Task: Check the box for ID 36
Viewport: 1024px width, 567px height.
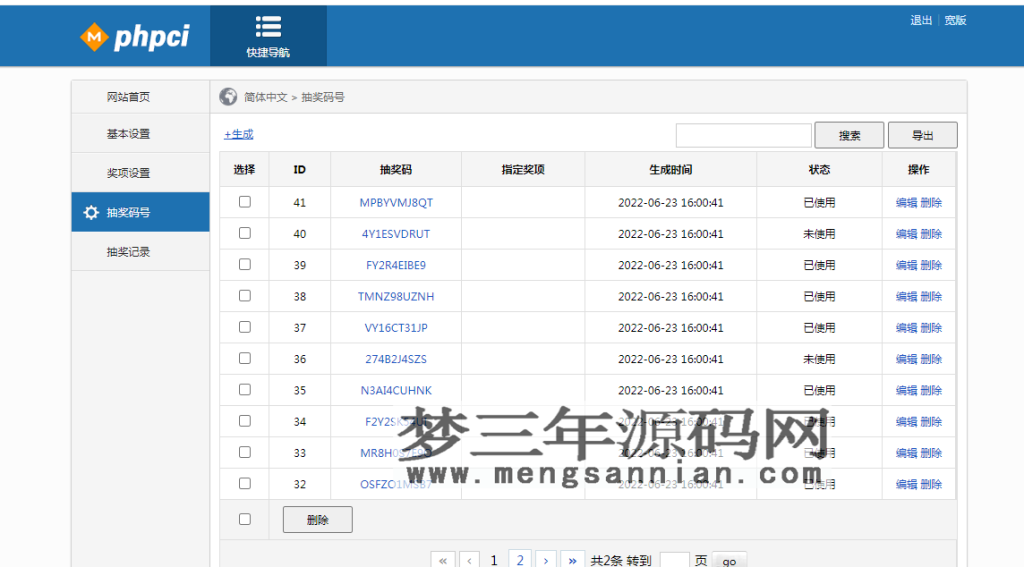Action: pos(245,359)
